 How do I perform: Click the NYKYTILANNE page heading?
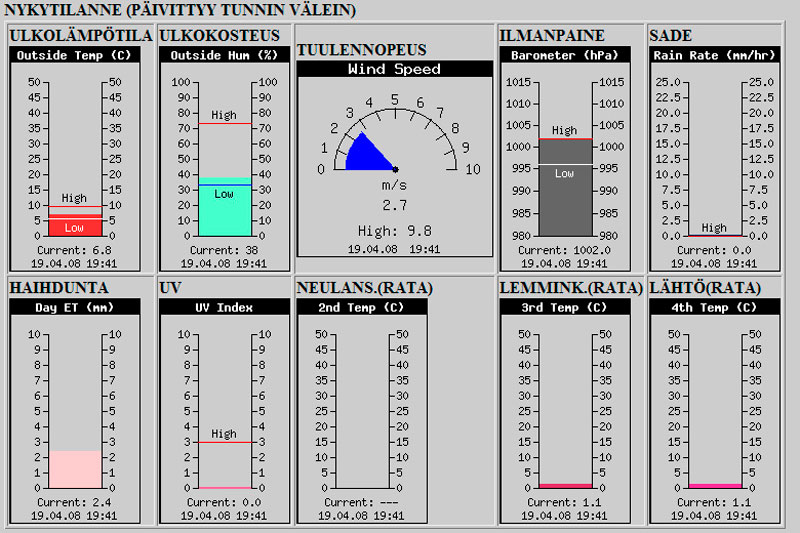point(180,10)
